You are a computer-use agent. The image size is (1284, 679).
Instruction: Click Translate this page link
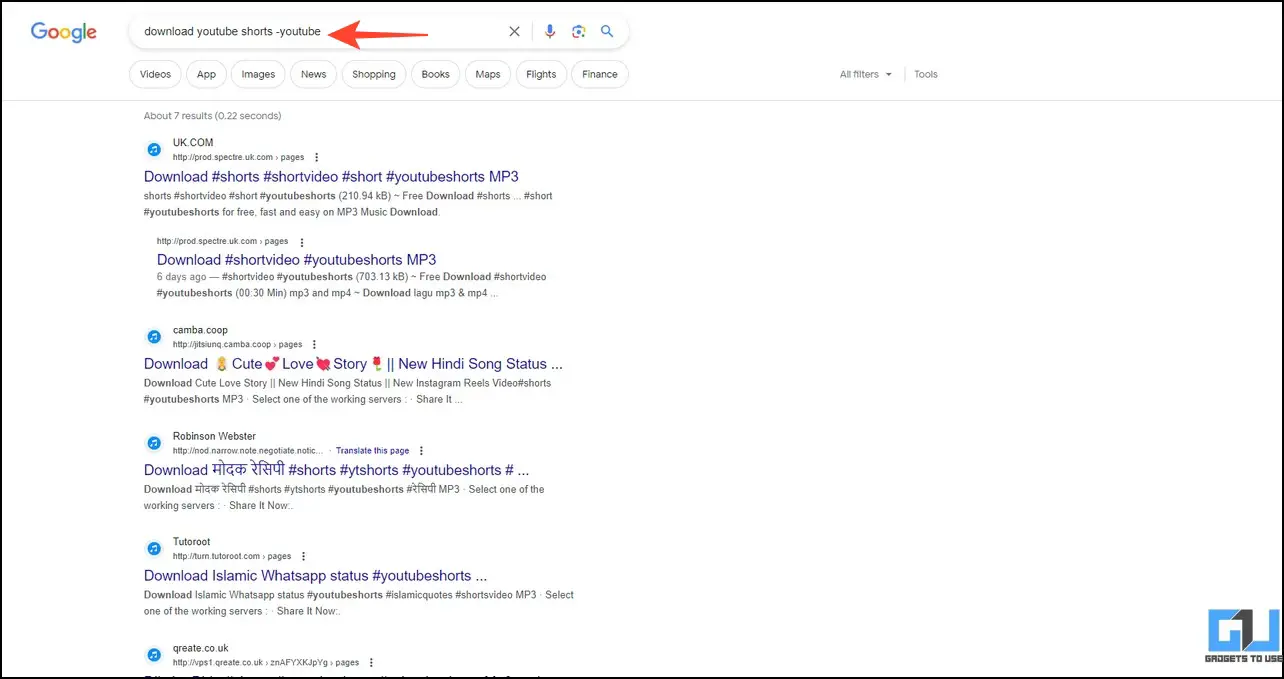372,451
